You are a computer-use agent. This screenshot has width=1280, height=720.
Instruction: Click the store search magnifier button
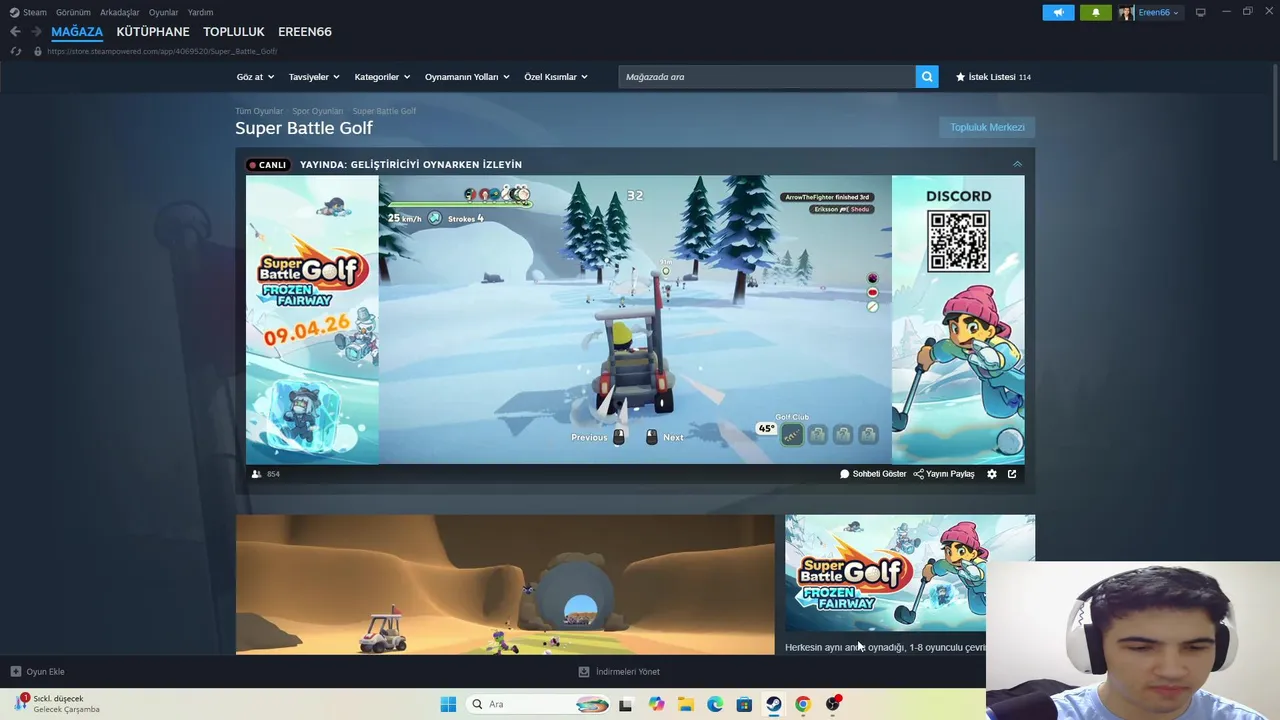[927, 77]
